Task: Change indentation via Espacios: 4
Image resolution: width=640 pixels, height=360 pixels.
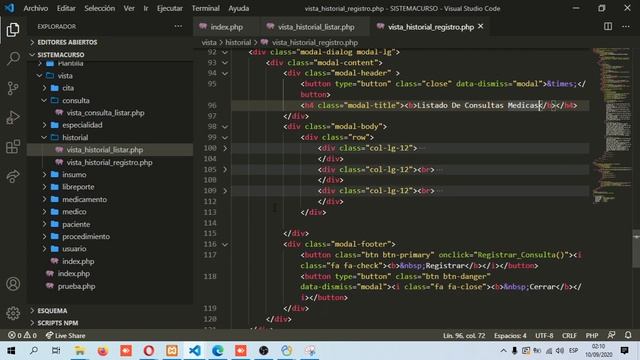Action: [x=510, y=336]
